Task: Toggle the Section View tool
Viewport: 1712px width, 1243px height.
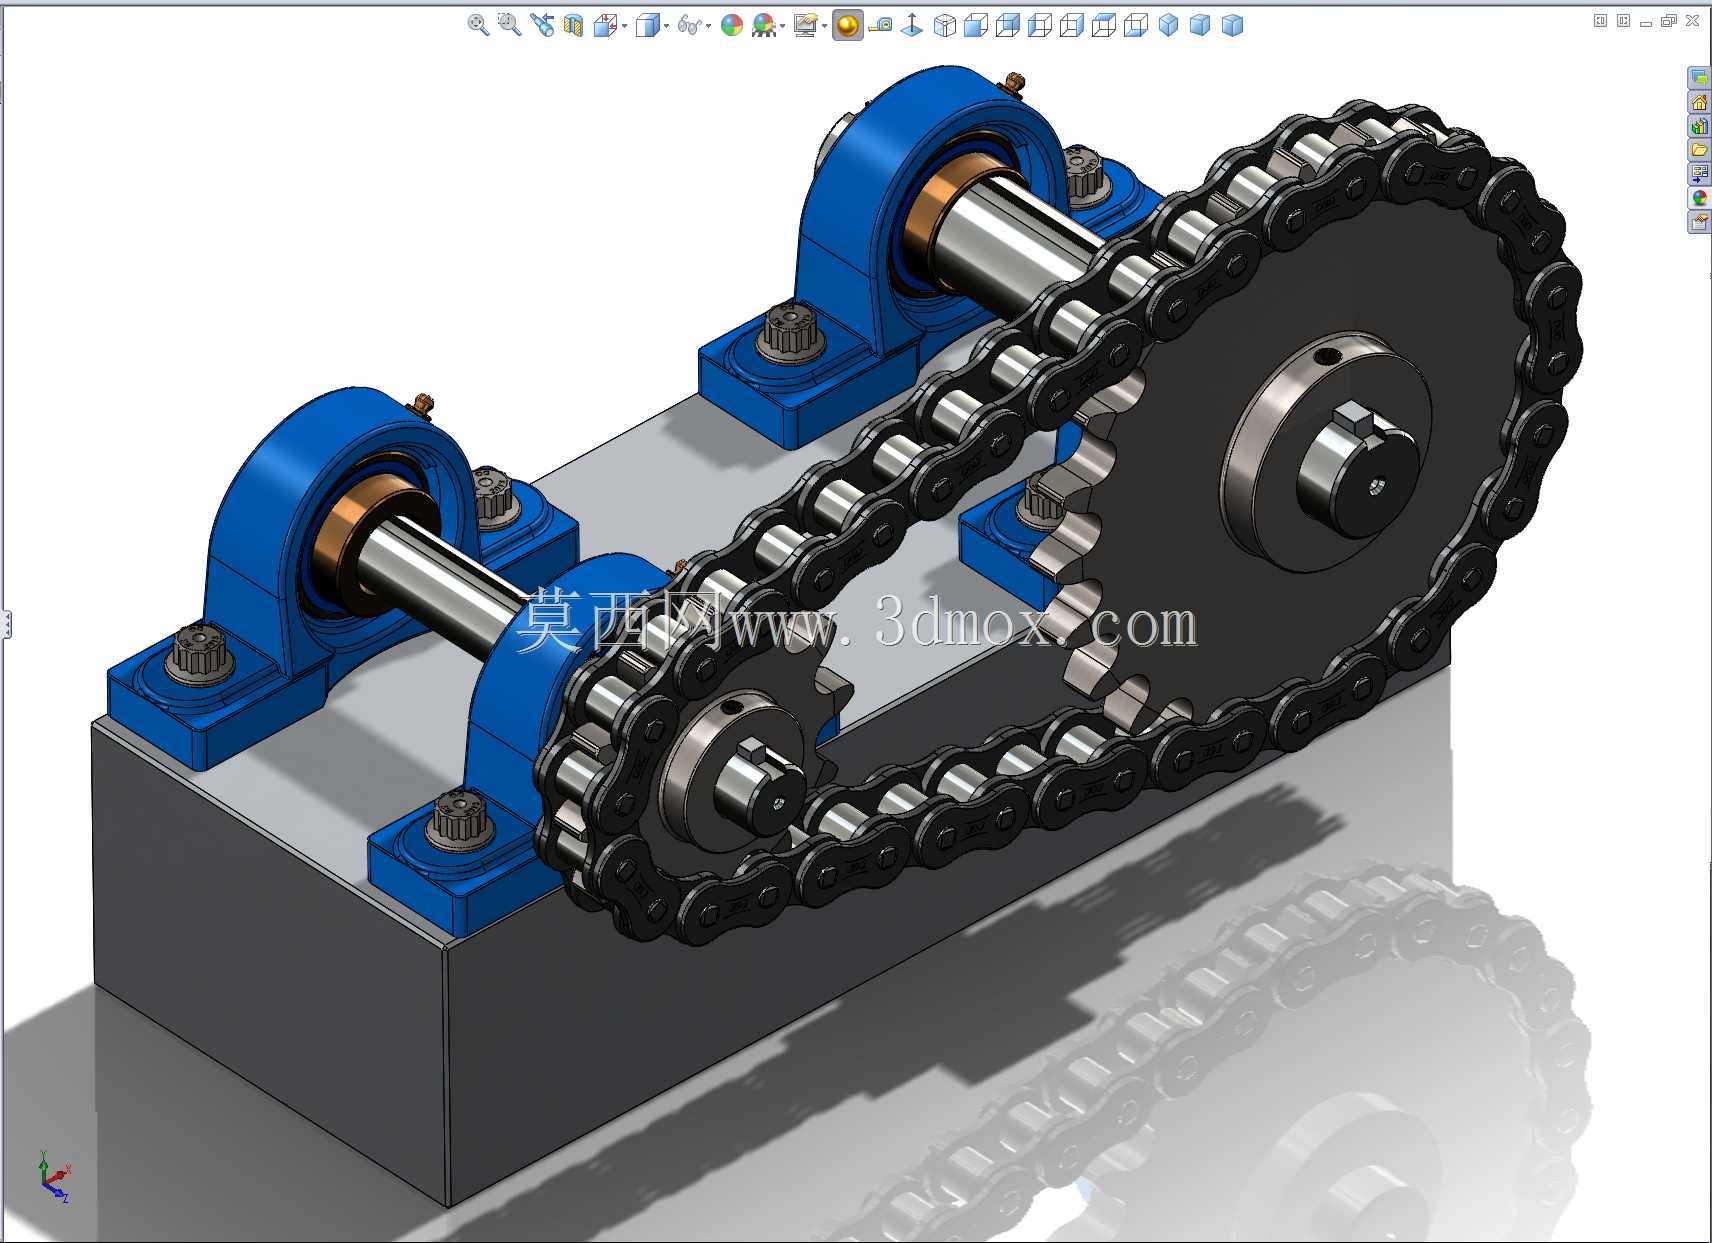Action: [x=573, y=25]
